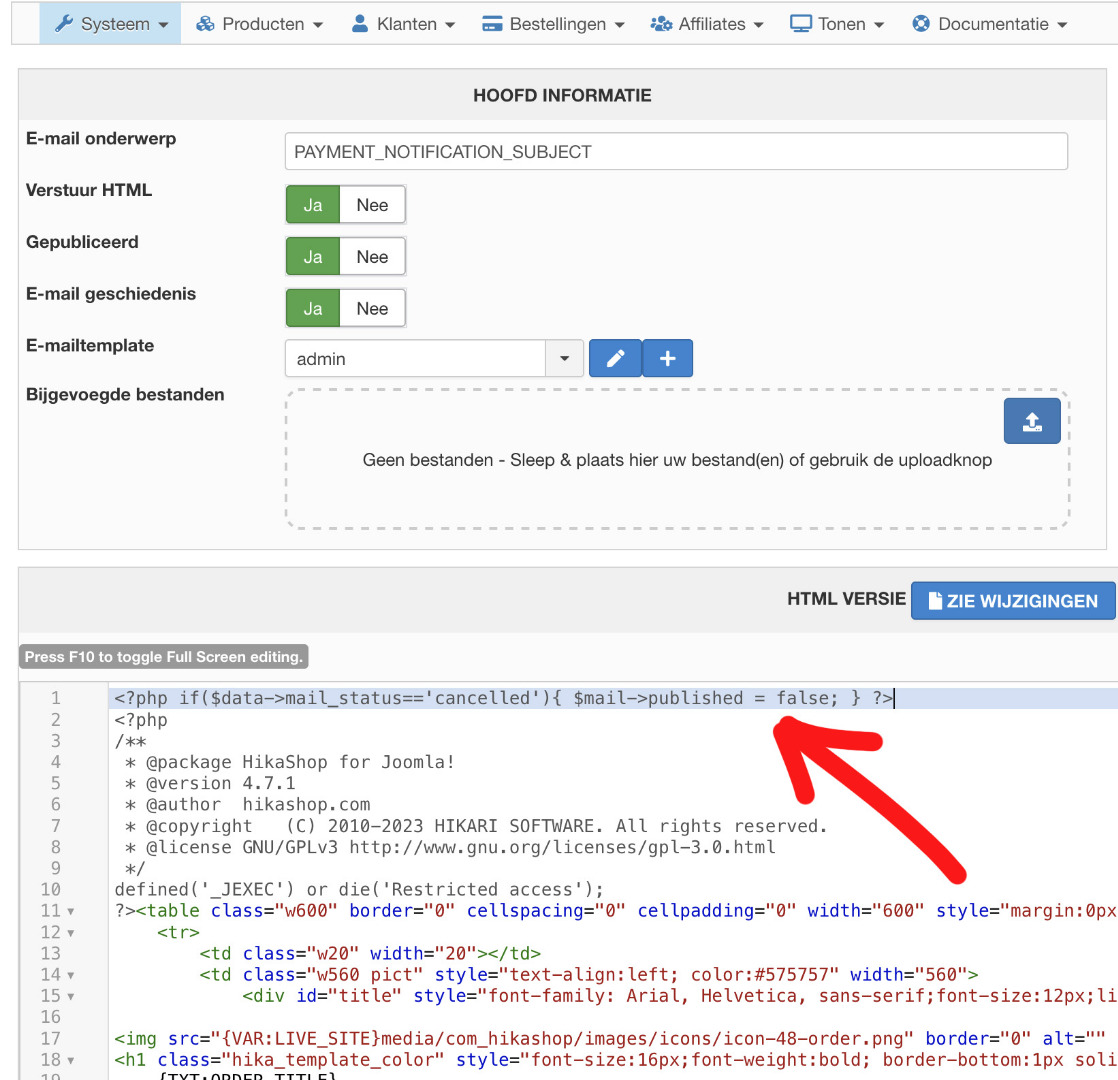Collapse code fold arrow on line 11
The image size is (1118, 1080).
pos(70,911)
